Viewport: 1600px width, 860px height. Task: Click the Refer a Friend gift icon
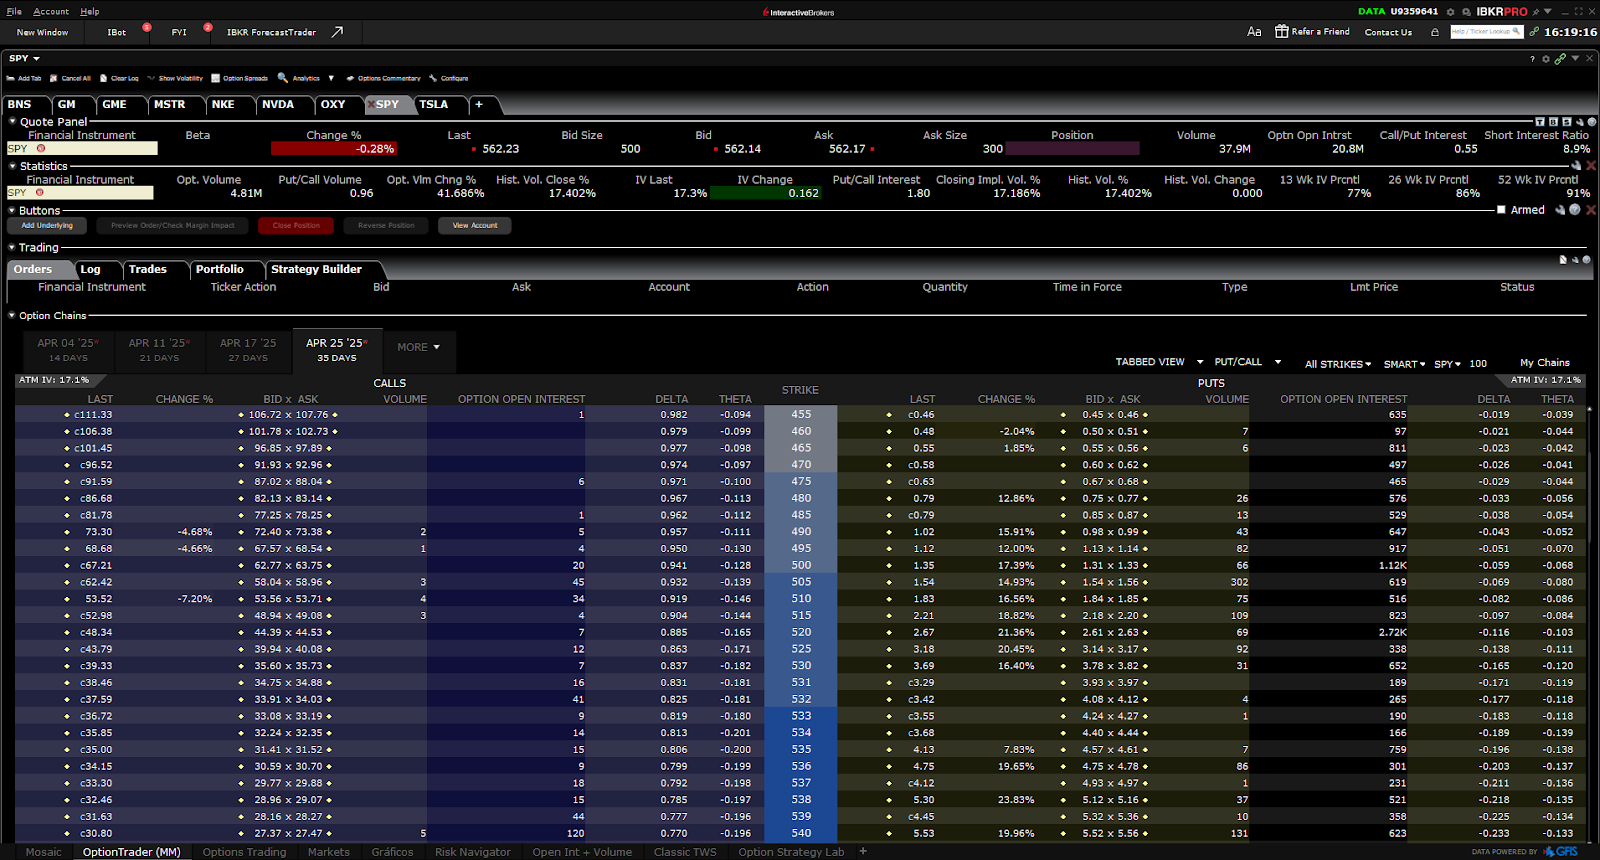[x=1281, y=32]
